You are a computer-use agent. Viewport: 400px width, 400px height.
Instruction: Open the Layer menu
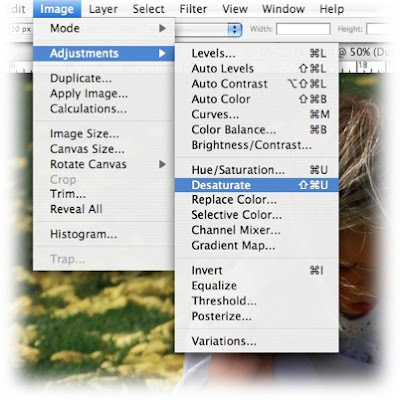pos(103,9)
